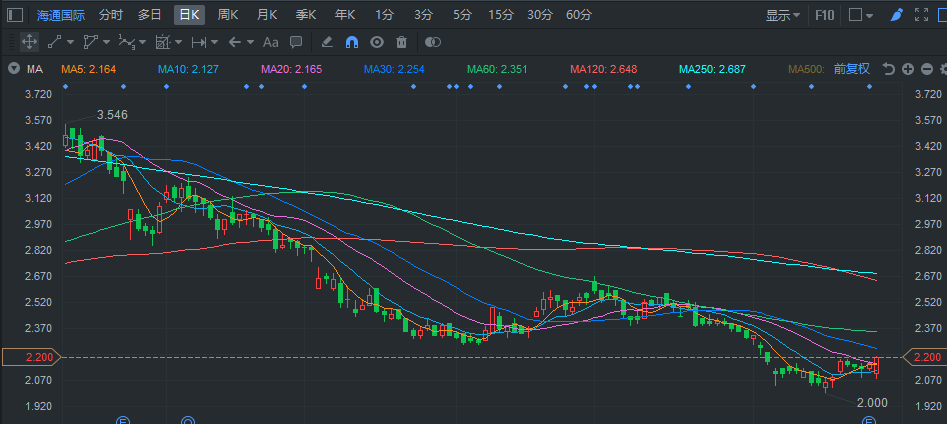
Task: Zoom out with the minus icon
Action: pyautogui.click(x=927, y=69)
